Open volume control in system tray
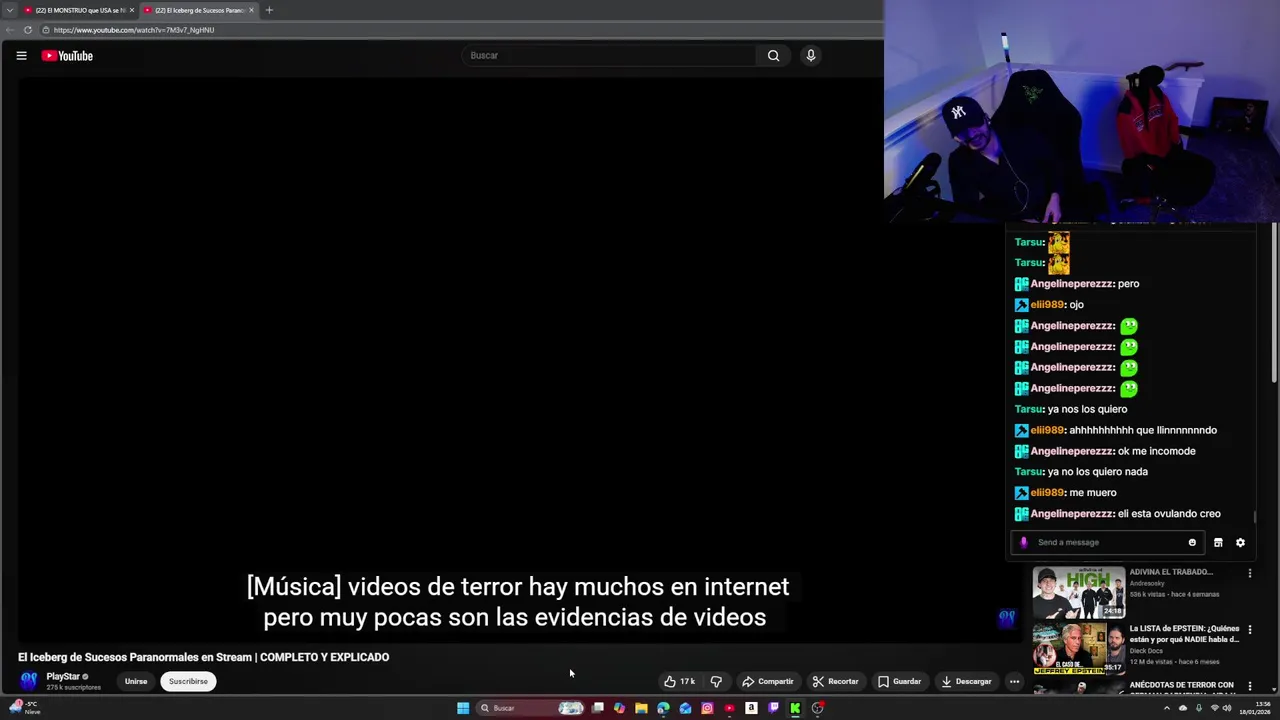 pos(1227,708)
